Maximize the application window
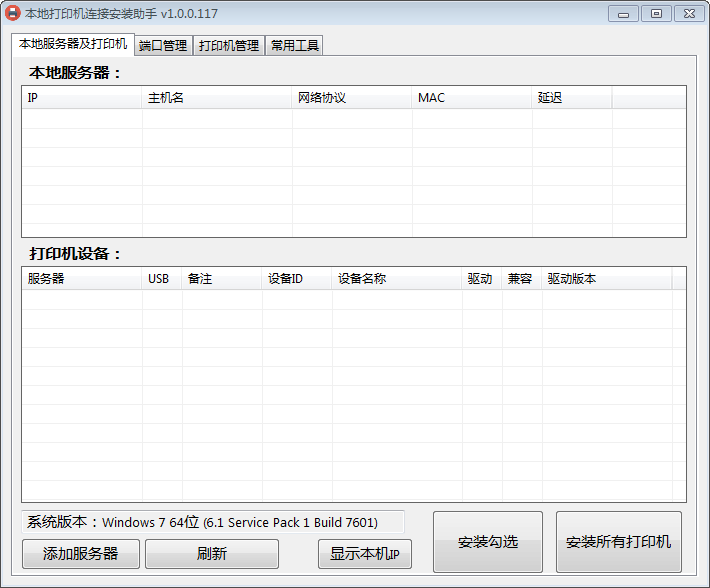 [656, 14]
